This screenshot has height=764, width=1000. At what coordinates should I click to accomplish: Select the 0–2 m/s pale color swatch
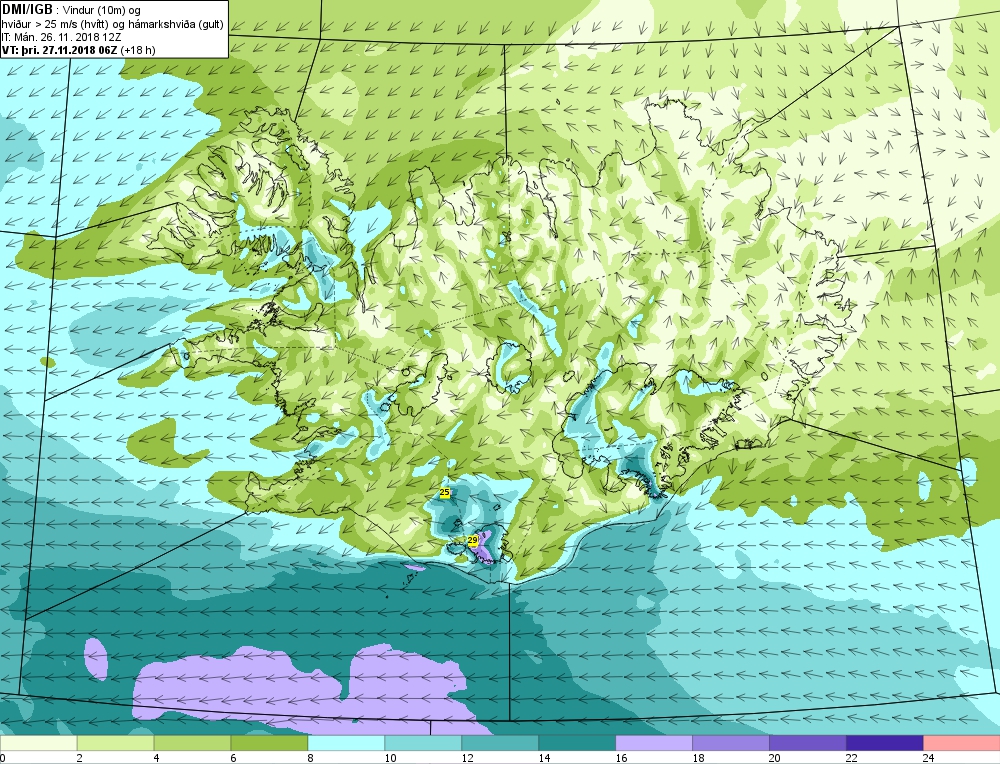(x=38, y=743)
